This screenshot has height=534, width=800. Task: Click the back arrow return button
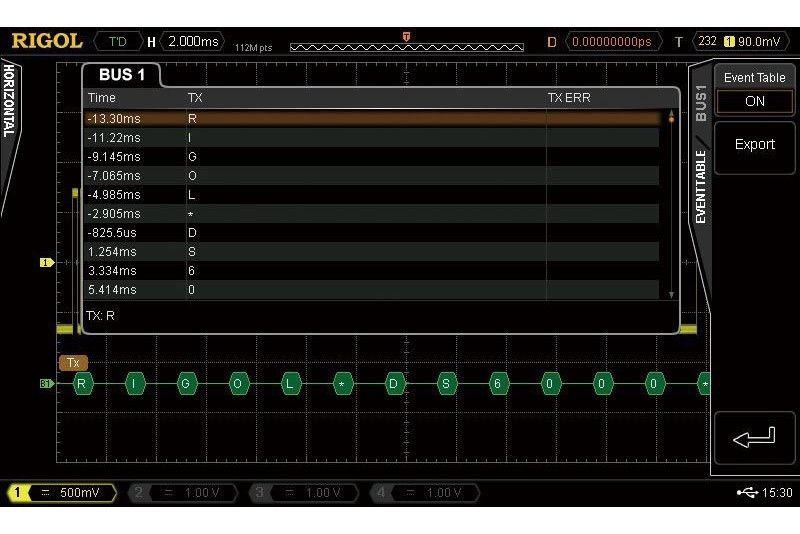754,437
